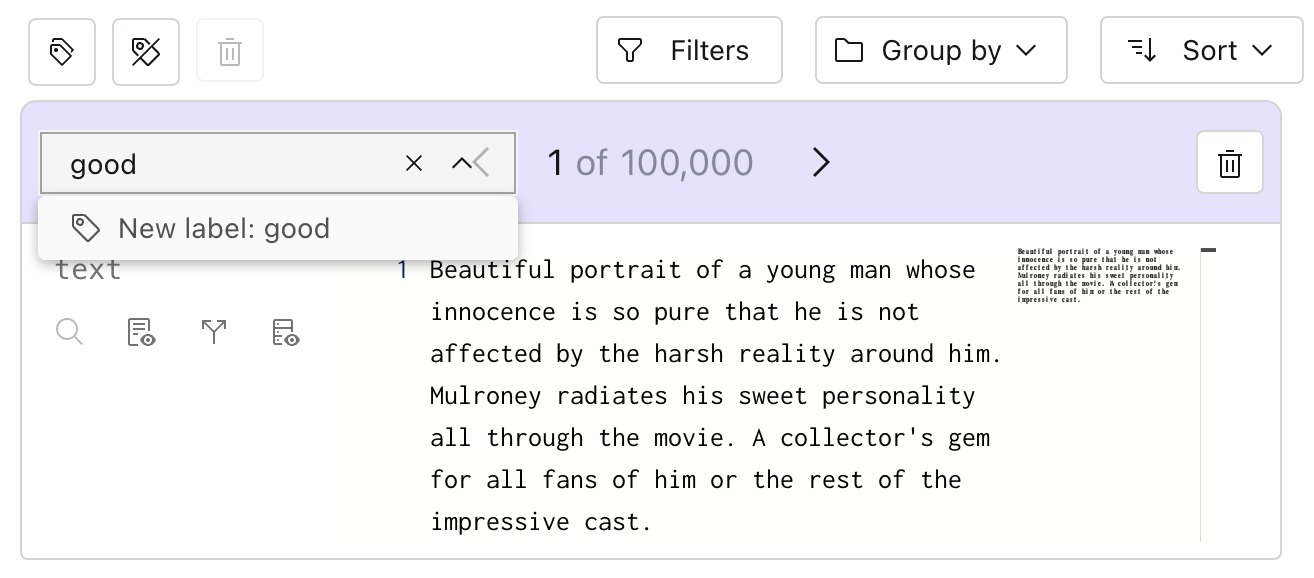Viewport: 1314px width, 578px height.
Task: Open the Filters panel
Action: [689, 50]
